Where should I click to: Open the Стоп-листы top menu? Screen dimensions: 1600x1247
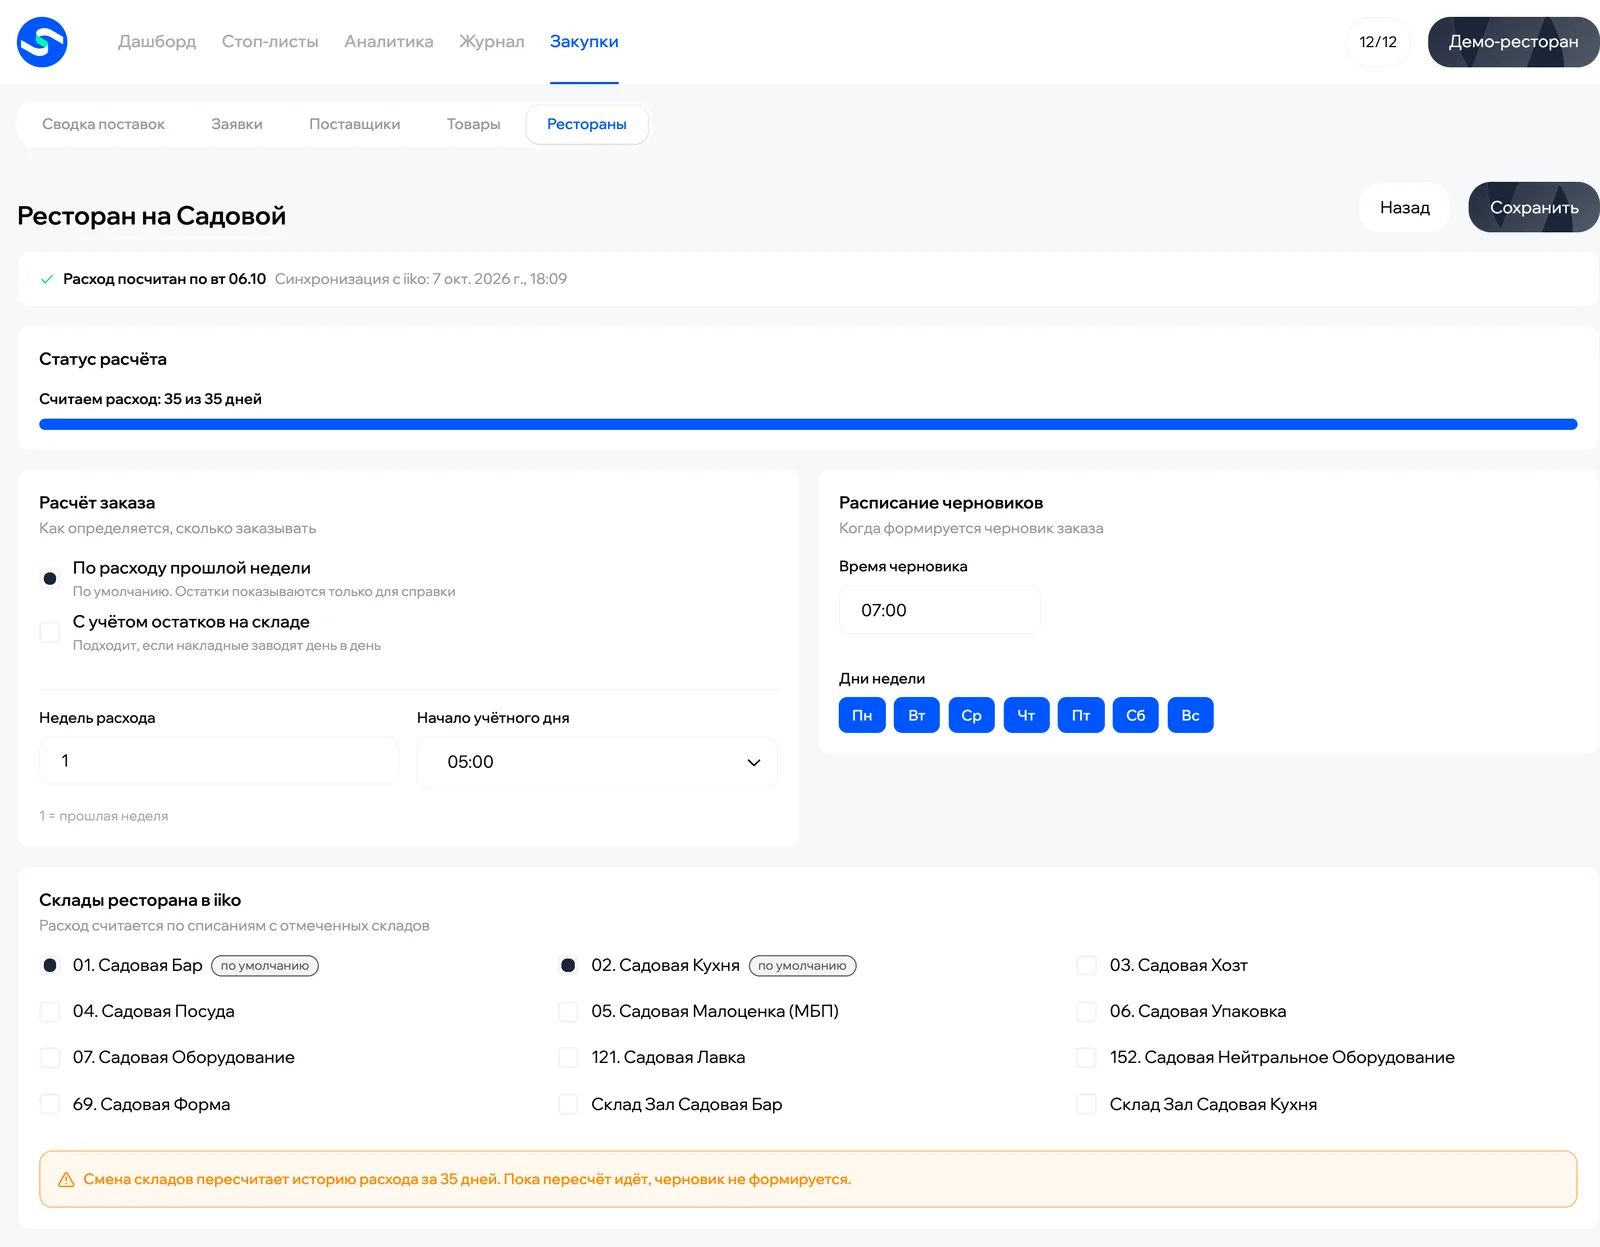pyautogui.click(x=270, y=42)
